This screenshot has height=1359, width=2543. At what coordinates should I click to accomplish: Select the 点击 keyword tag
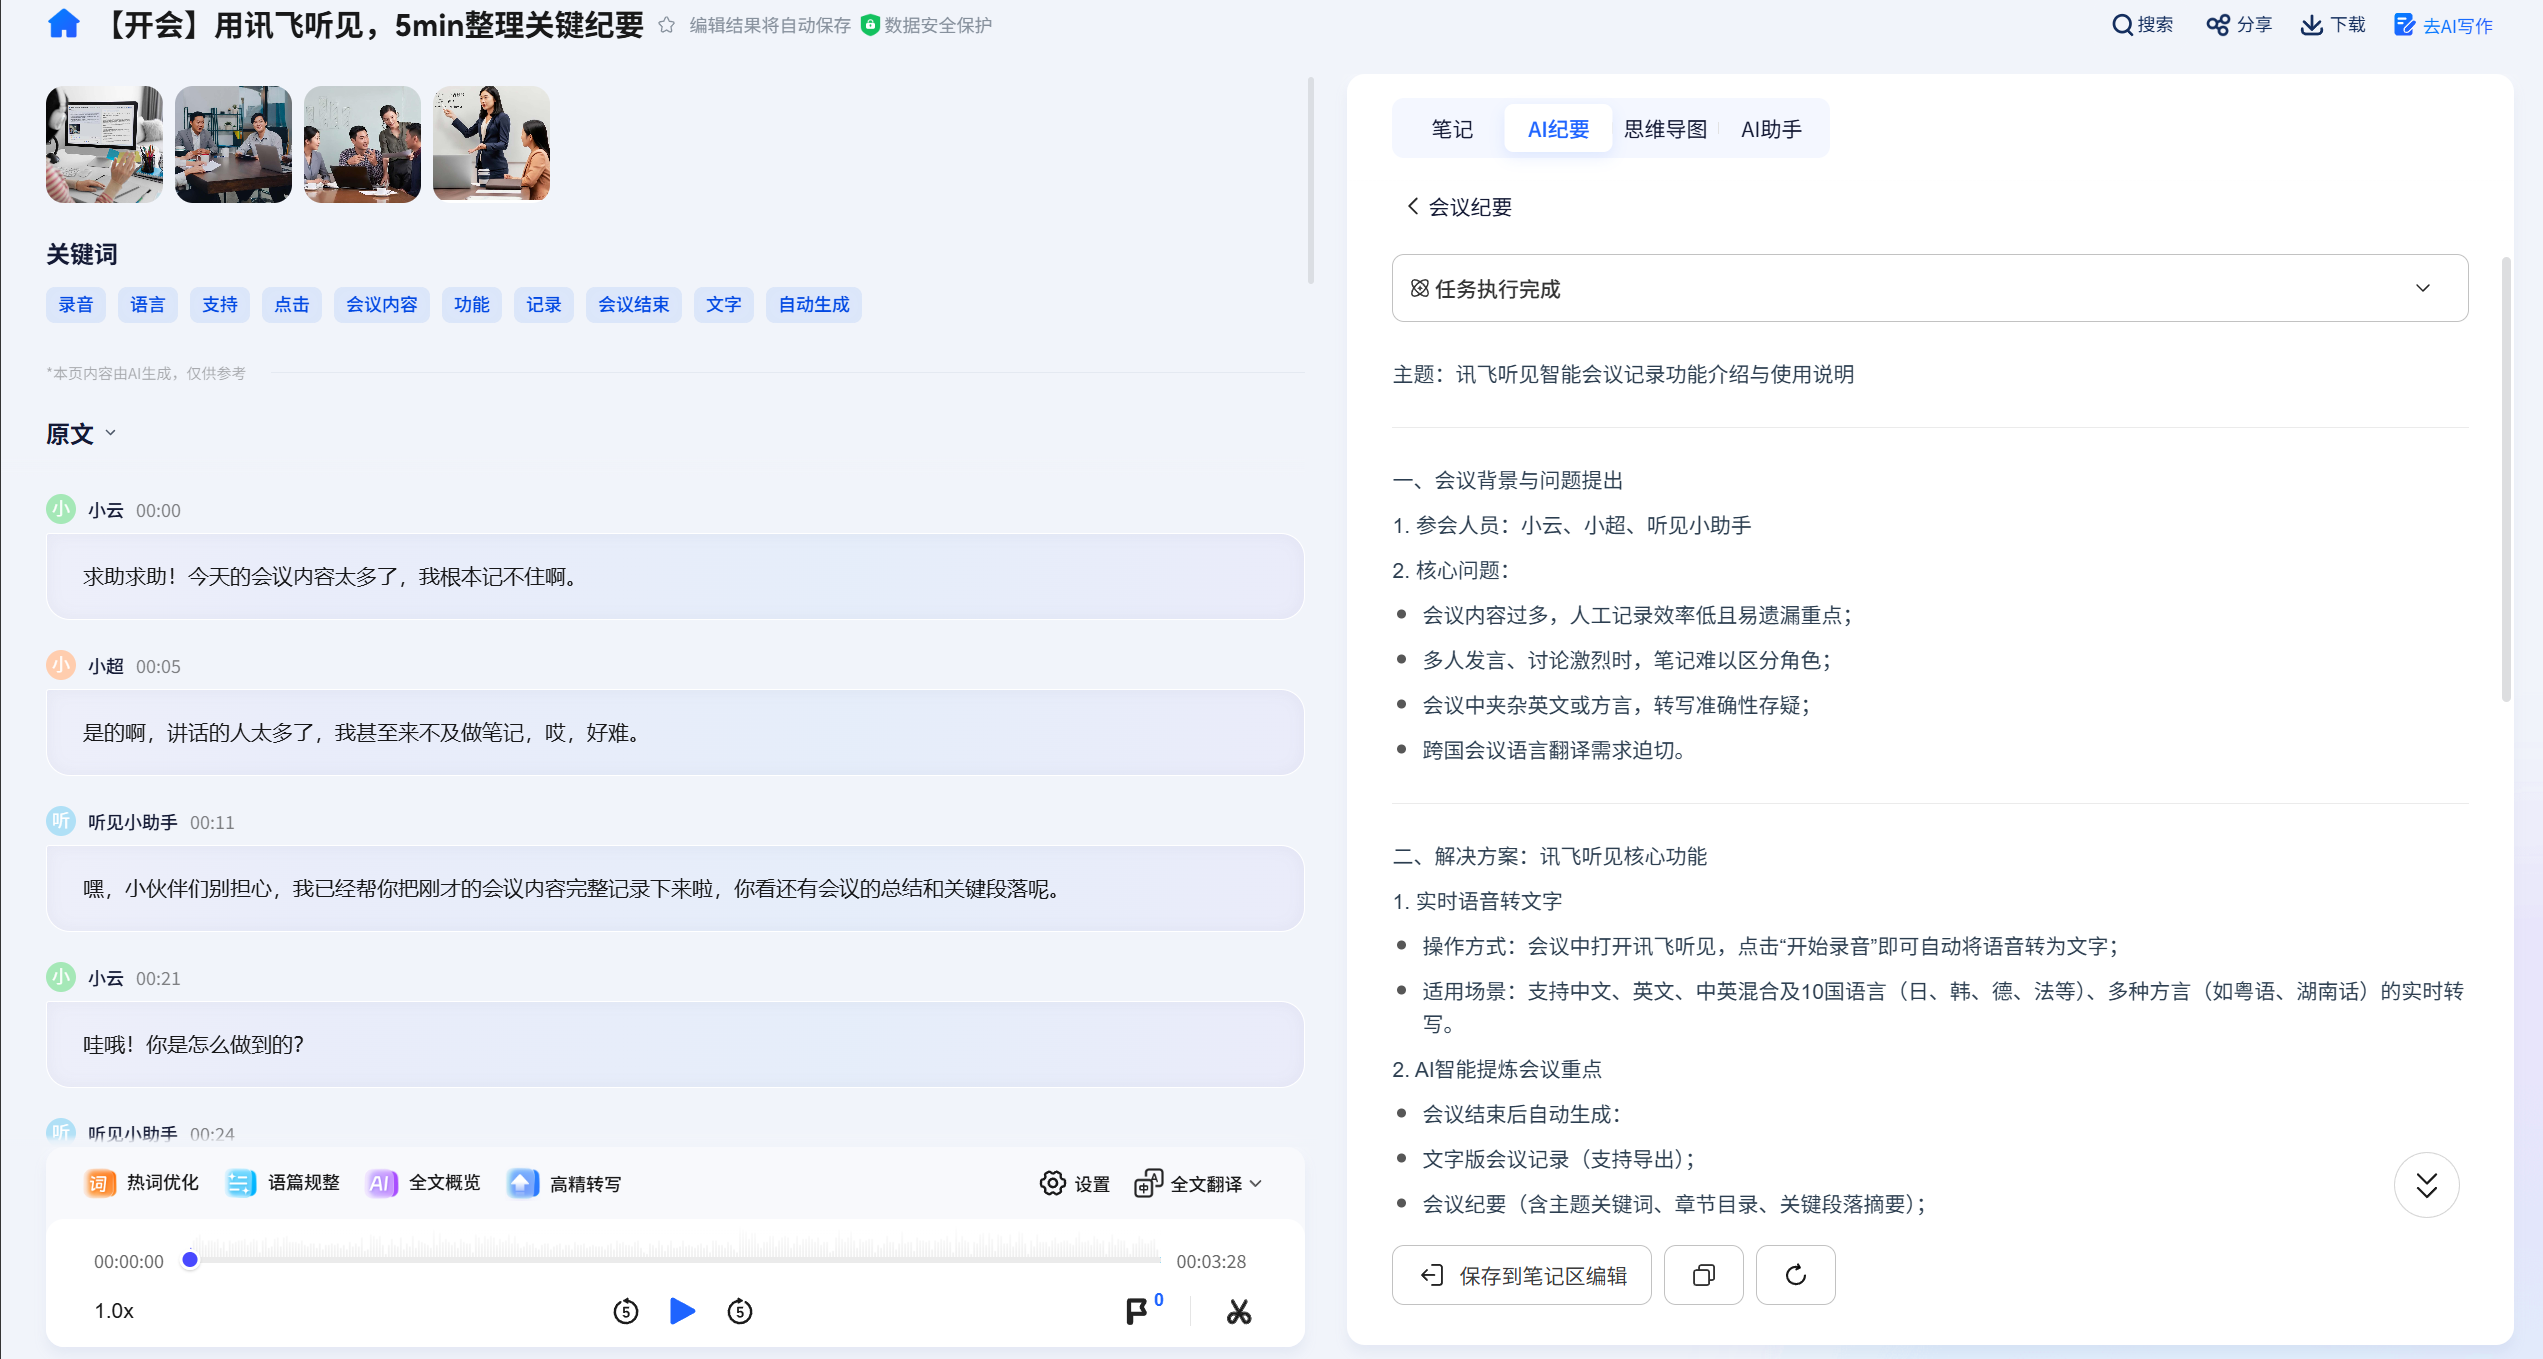[292, 304]
